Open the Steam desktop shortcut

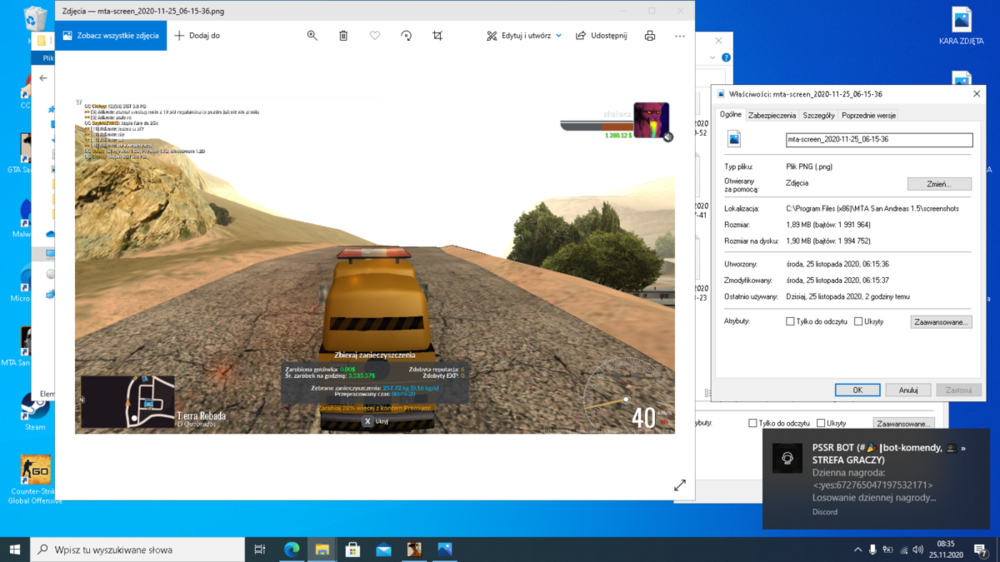click(34, 412)
